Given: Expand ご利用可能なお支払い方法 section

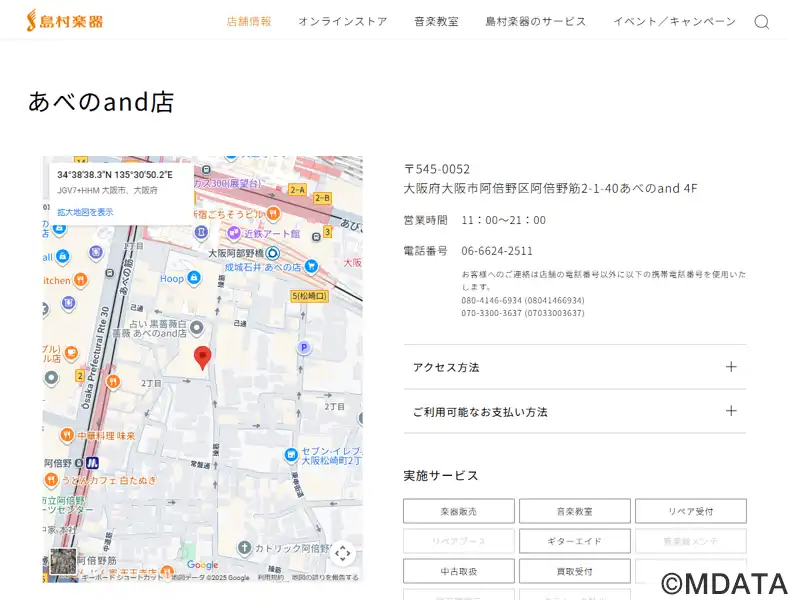Looking at the screenshot, I should 574,411.
